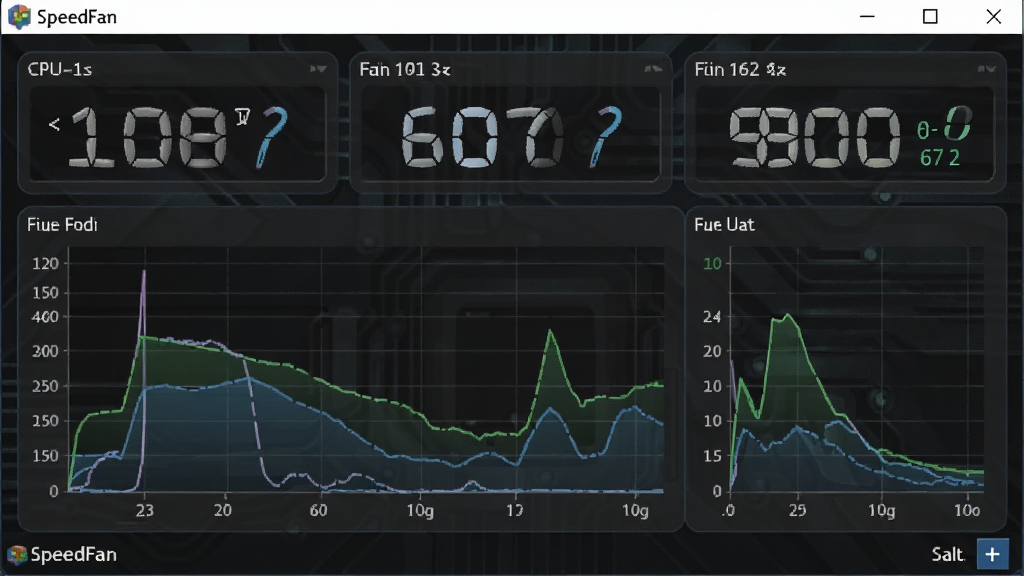1024x576 pixels.
Task: Click the green peak in the right chart
Action: (x=788, y=315)
